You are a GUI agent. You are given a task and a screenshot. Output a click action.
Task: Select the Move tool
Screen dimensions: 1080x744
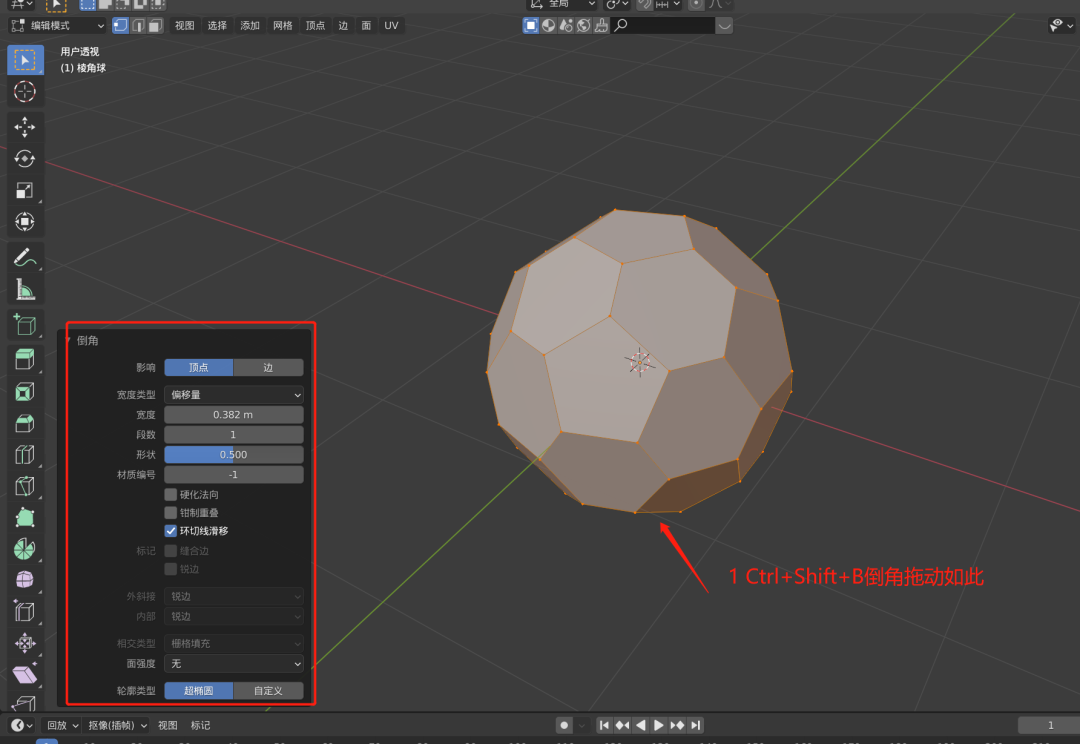click(x=25, y=127)
